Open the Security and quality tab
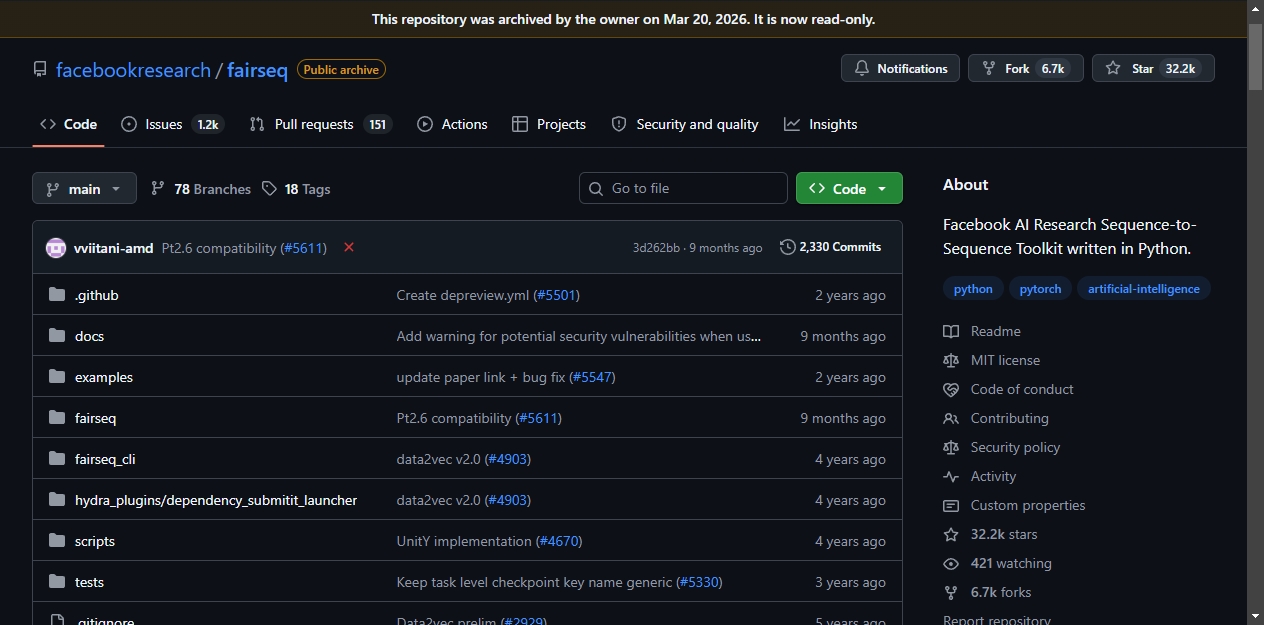 tap(685, 124)
